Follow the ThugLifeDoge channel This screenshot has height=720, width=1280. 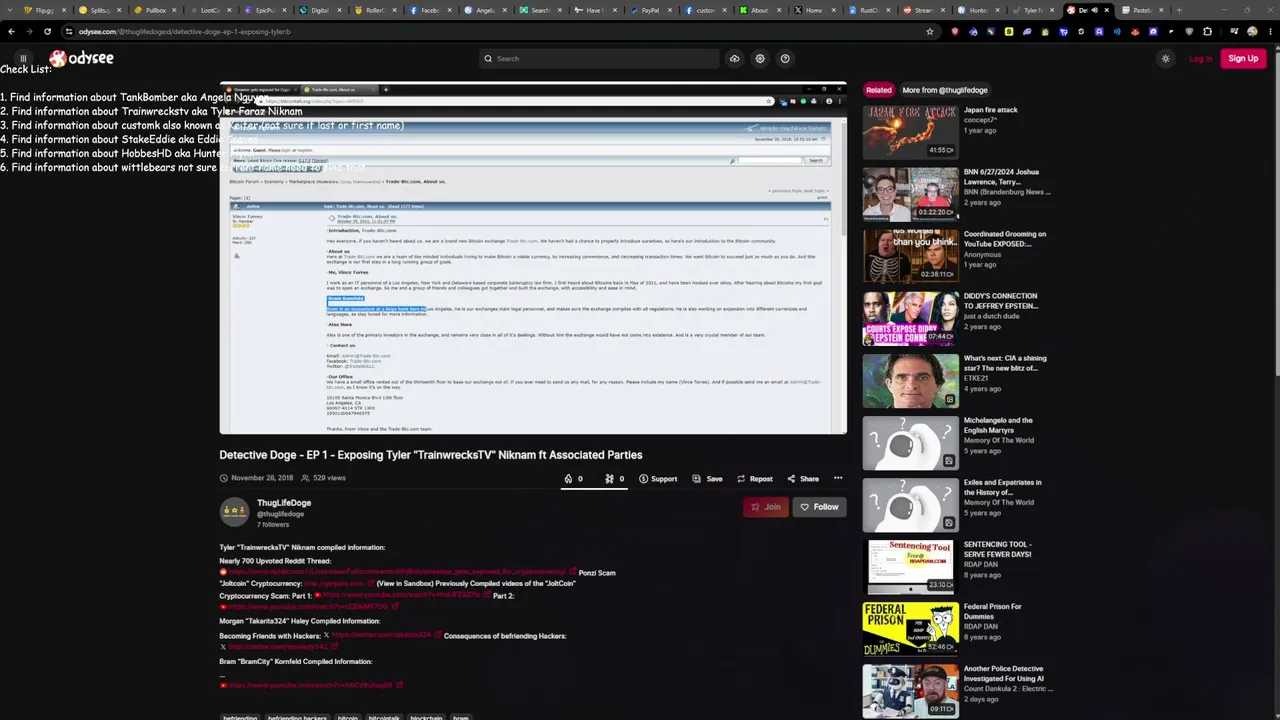819,507
